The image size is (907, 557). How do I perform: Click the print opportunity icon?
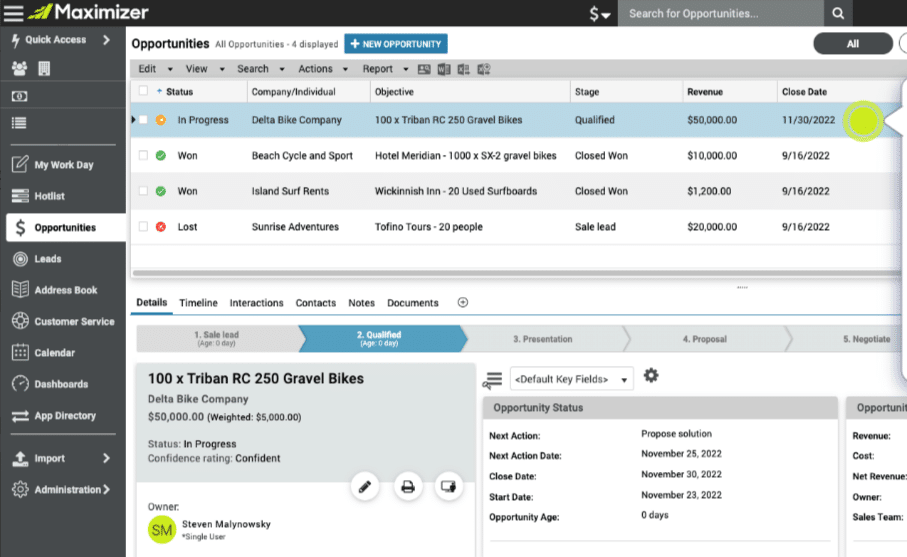click(x=408, y=486)
